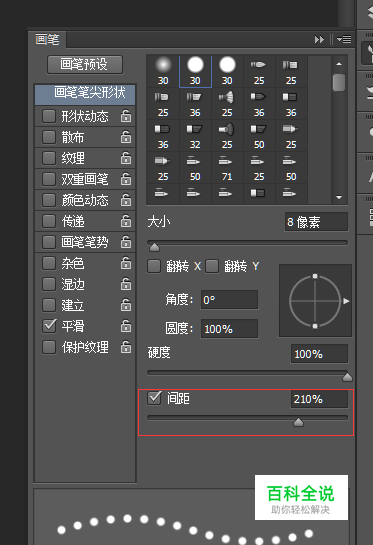Select the highlighted hard round 30 brush
This screenshot has width=373, height=545.
point(195,71)
